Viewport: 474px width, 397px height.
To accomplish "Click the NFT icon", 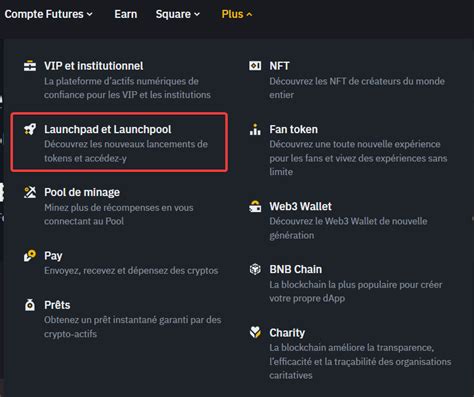I will click(x=255, y=66).
